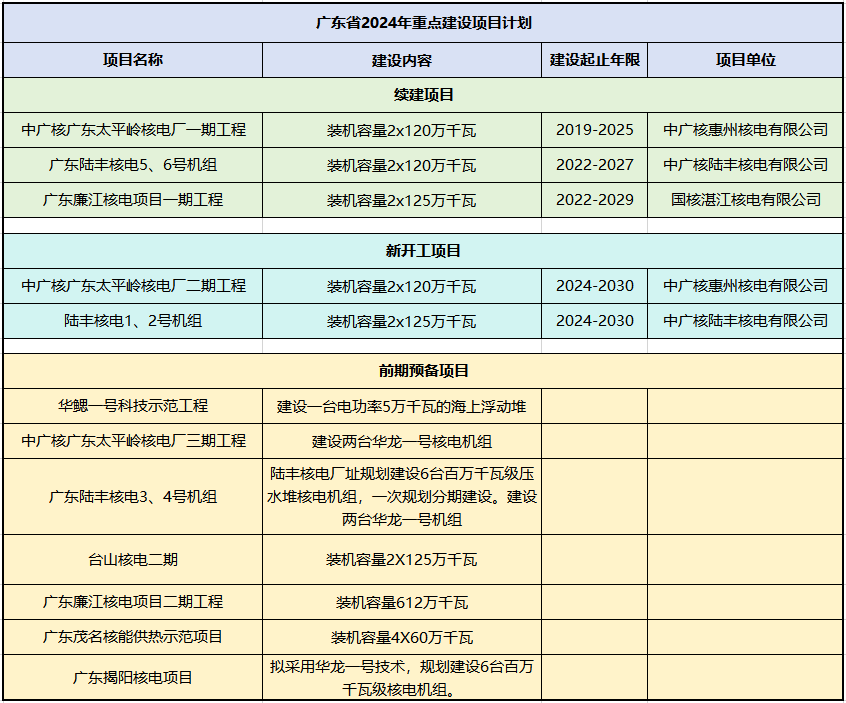Select cell 装机容量612万千瓦
Screen dimensions: 846x703
pyautogui.click(x=402, y=602)
